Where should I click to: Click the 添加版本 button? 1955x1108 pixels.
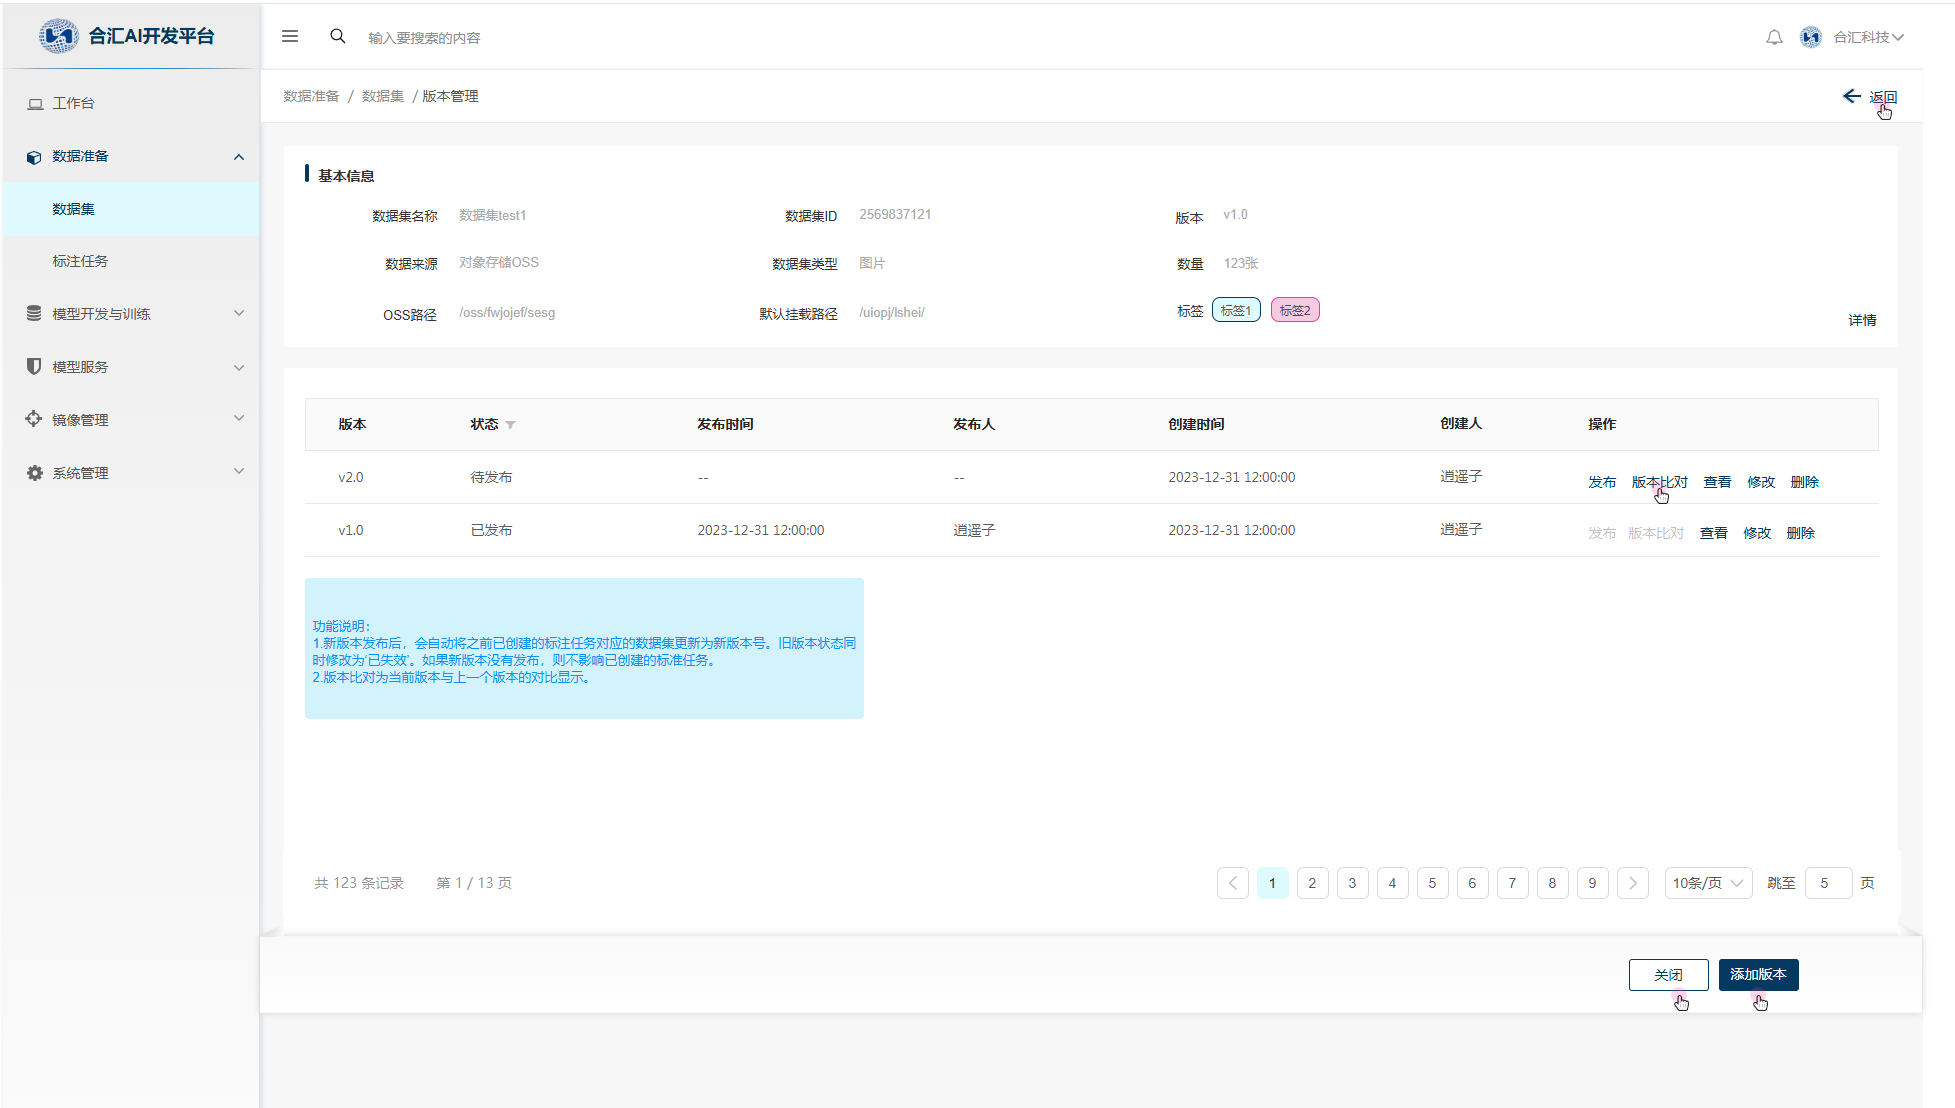click(x=1758, y=974)
